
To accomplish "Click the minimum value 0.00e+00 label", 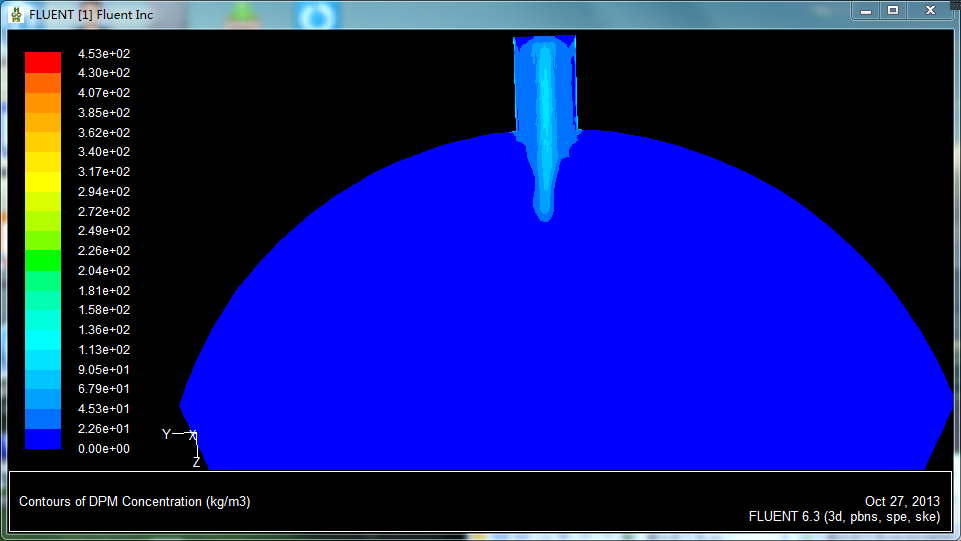I will 104,449.
